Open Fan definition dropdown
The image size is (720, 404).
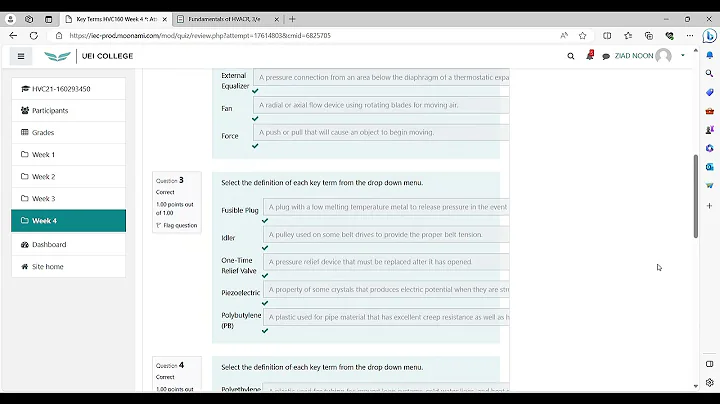pyautogui.click(x=381, y=105)
